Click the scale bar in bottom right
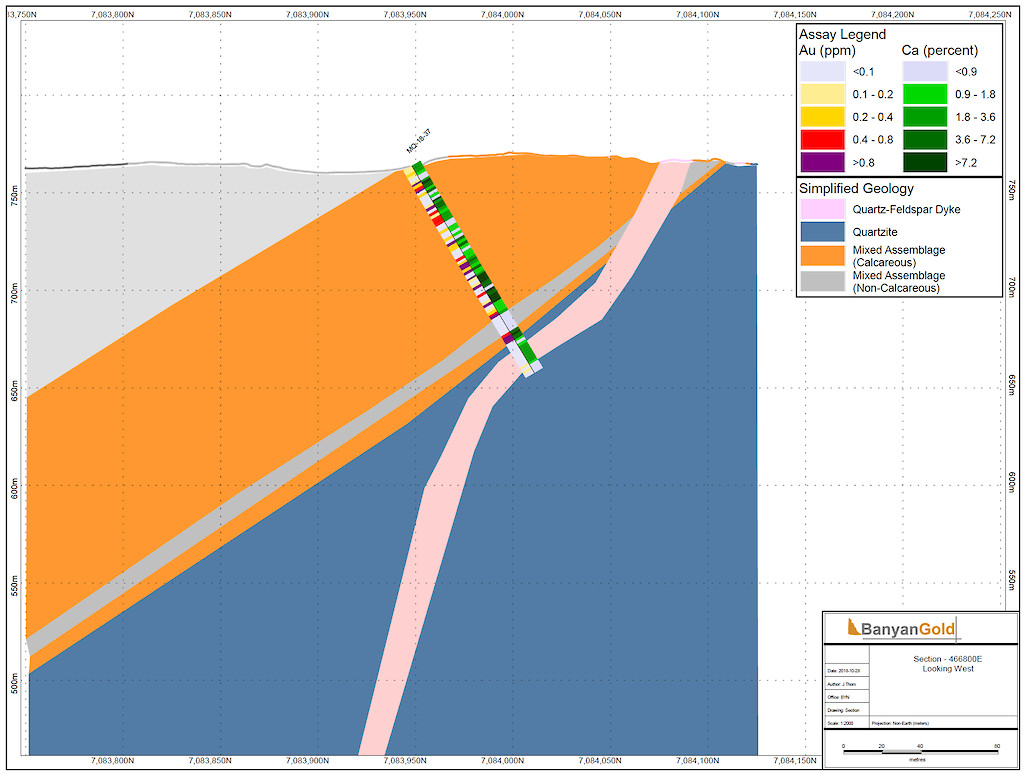 (x=920, y=752)
